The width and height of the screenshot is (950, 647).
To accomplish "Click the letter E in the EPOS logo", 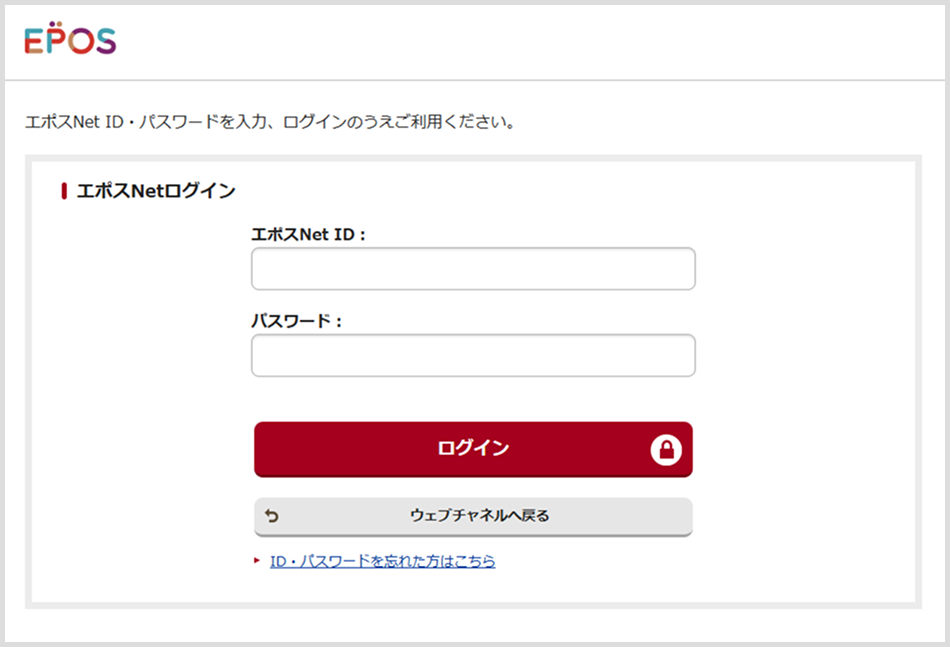I will (x=34, y=42).
